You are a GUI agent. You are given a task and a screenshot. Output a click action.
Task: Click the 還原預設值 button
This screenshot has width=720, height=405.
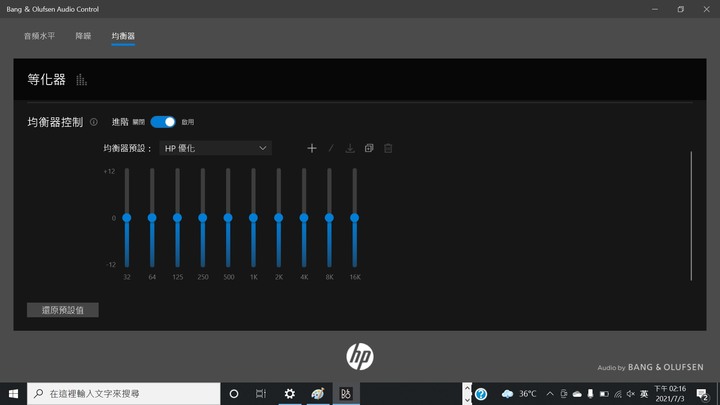tap(62, 310)
